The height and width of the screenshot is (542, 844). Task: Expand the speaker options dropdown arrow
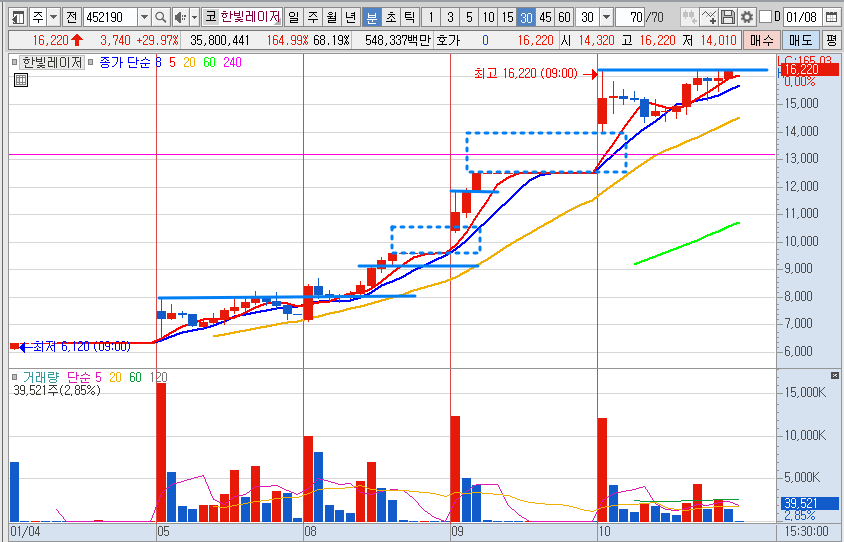tap(194, 17)
